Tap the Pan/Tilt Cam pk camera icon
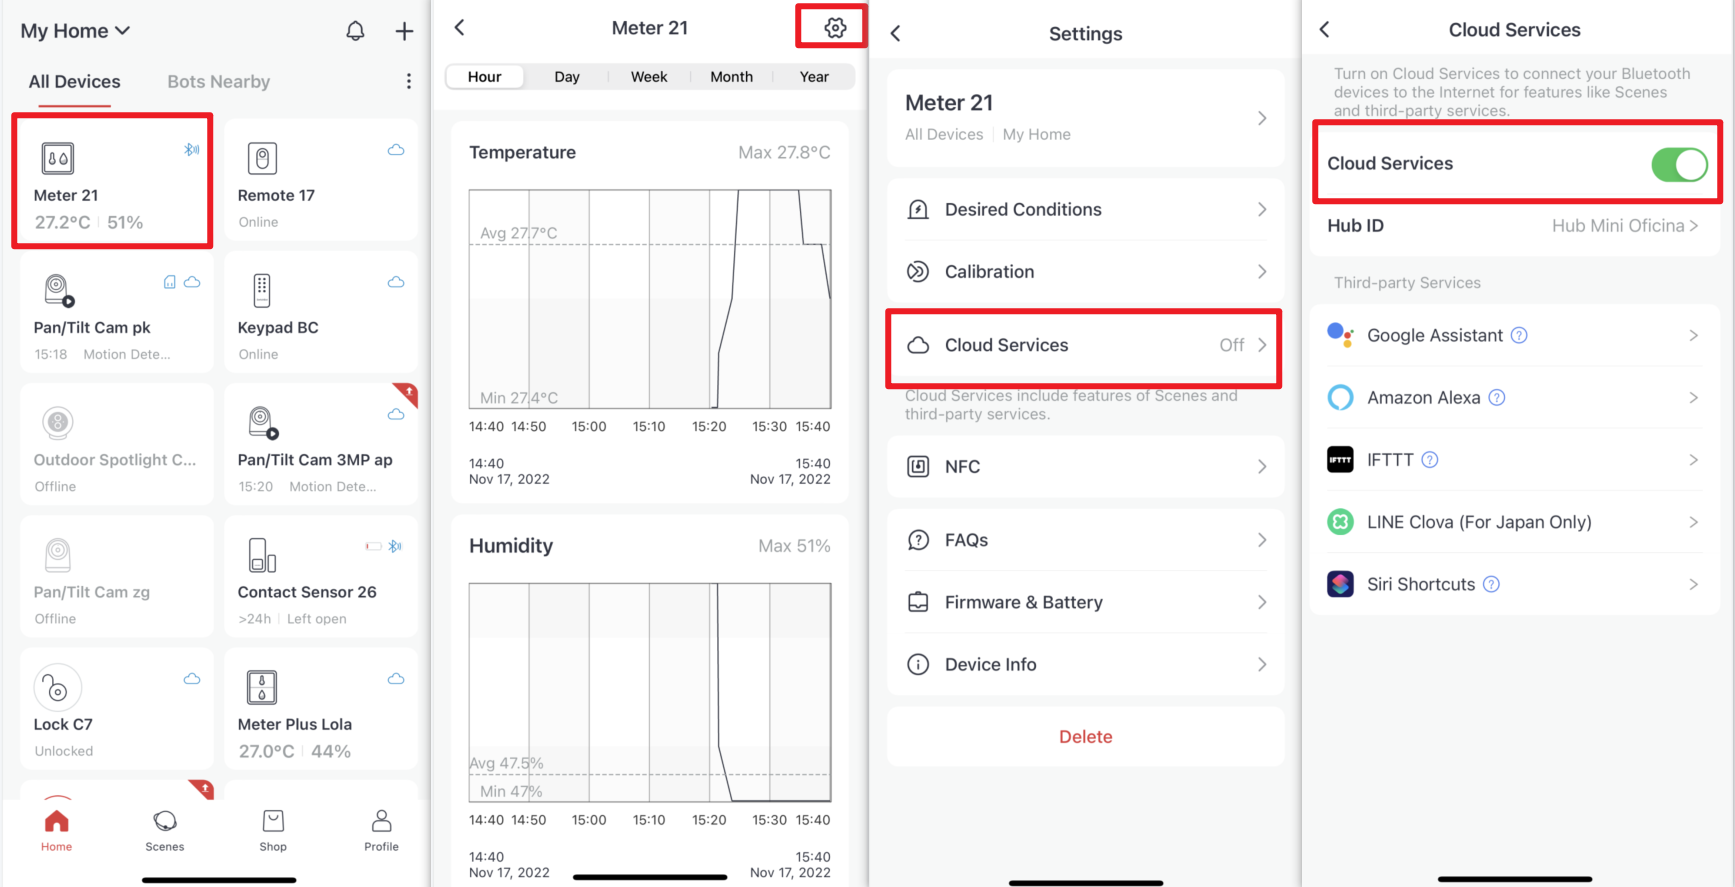The image size is (1735, 887). pos(59,290)
